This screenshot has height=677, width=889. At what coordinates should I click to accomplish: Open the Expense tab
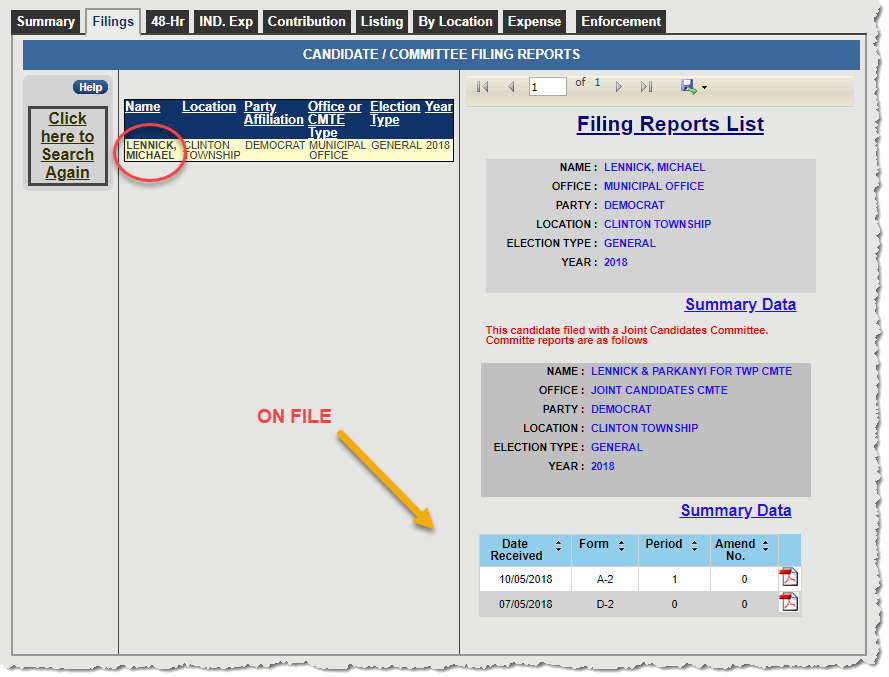(534, 22)
